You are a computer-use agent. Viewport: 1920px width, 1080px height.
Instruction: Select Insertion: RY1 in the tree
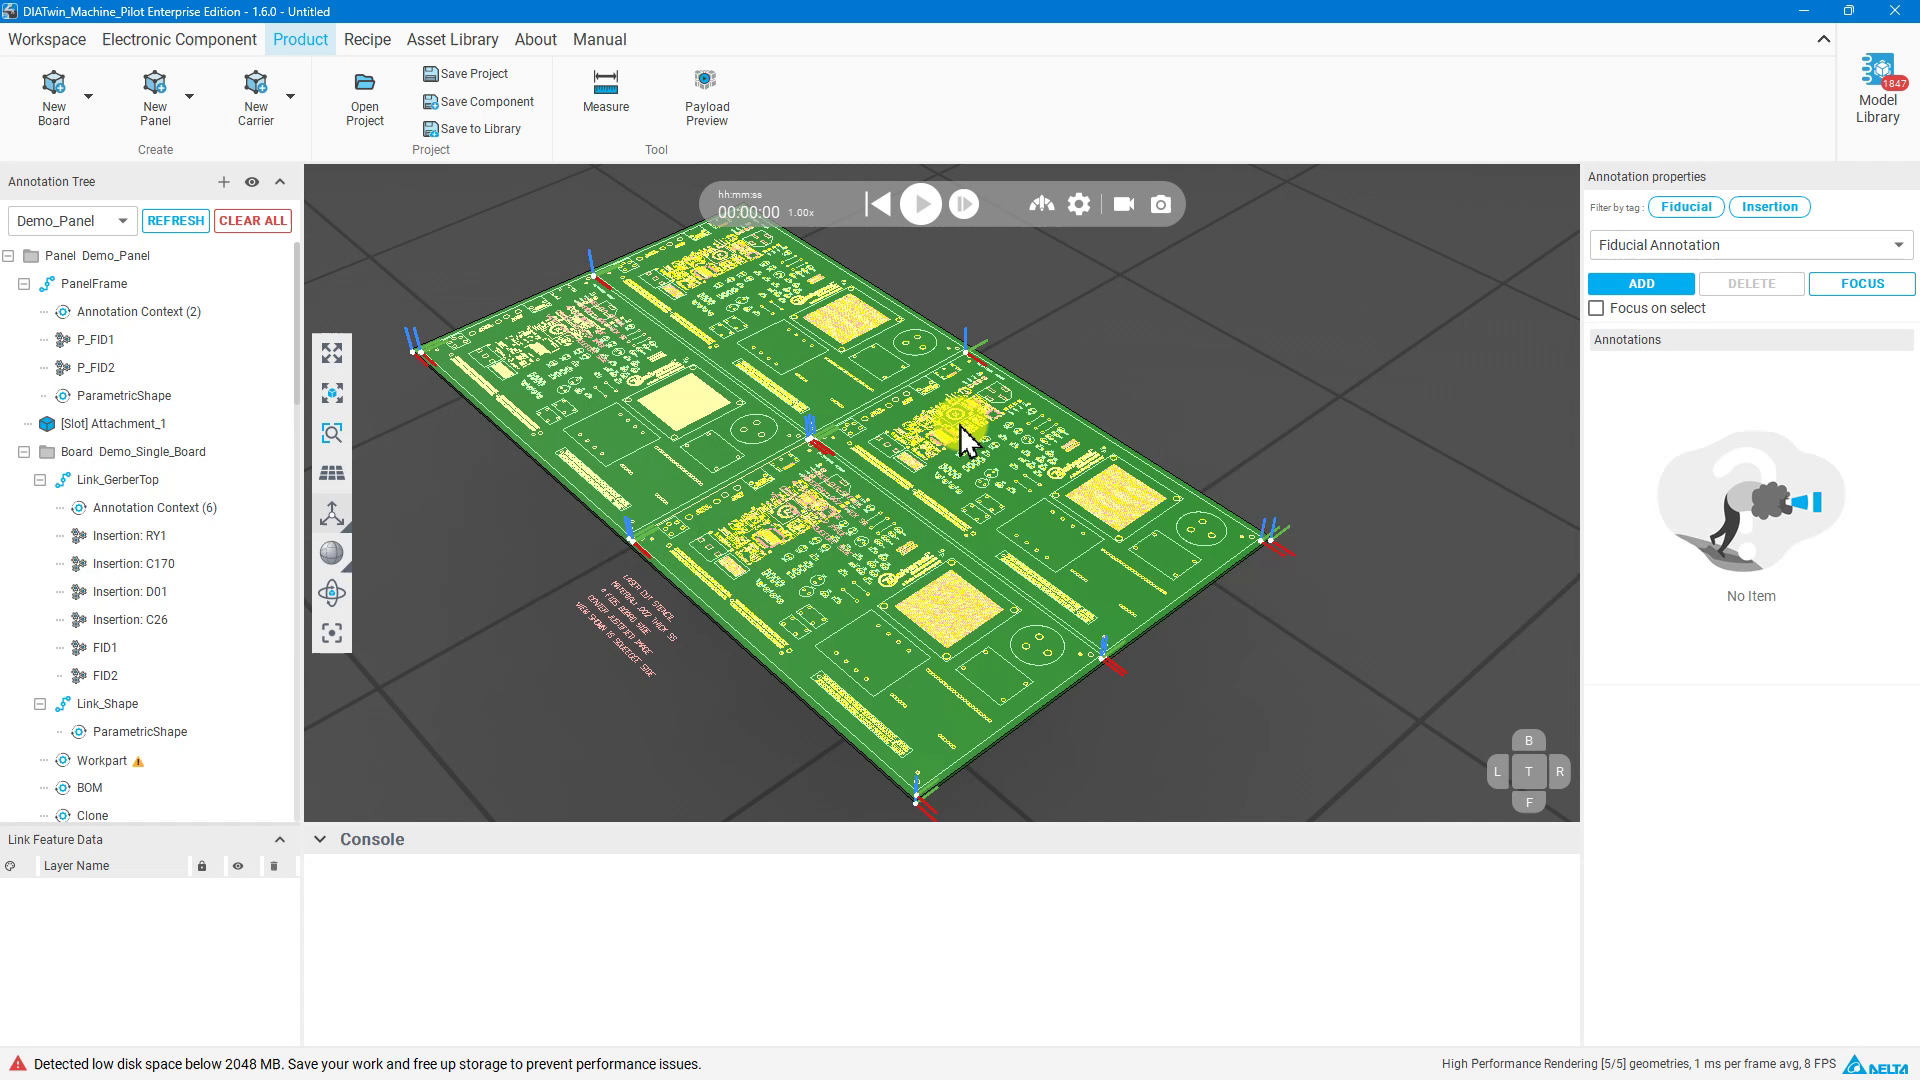(x=129, y=536)
